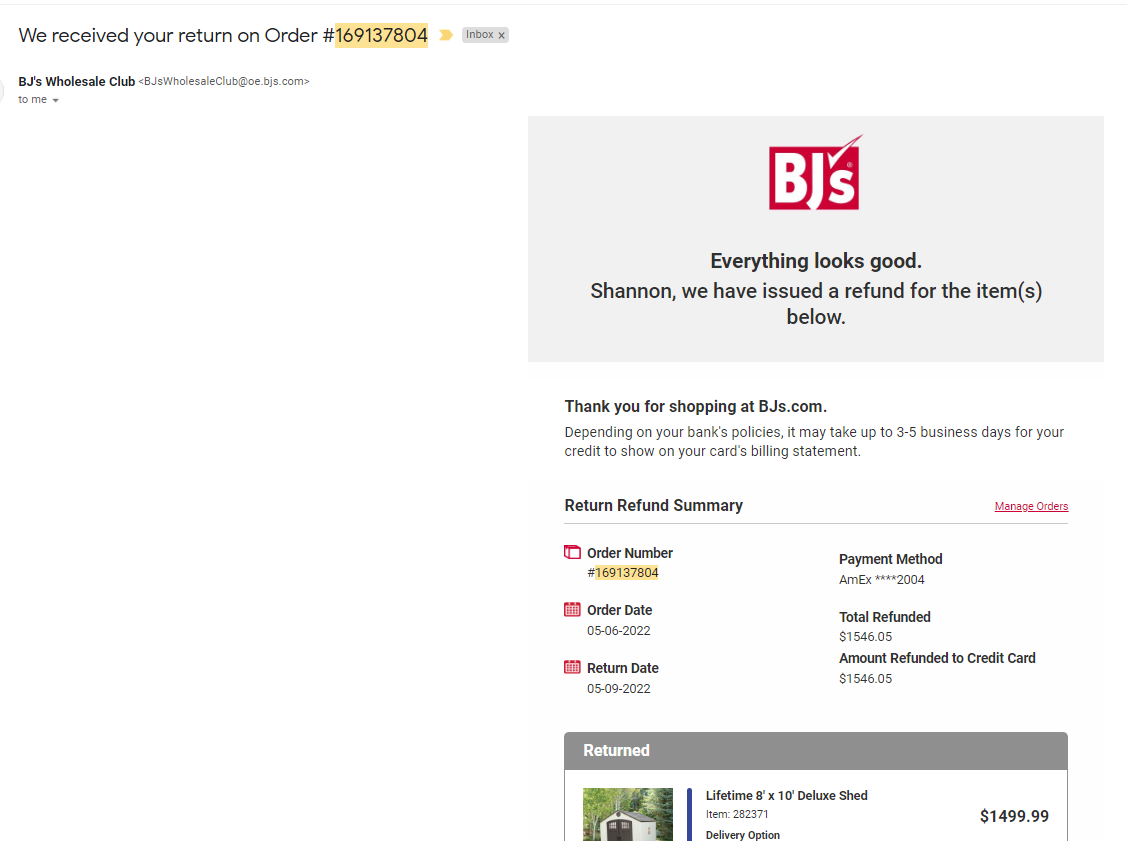Open the Lifetime 8' x 10' Deluxe Shed title
This screenshot has height=841, width=1127.
786,795
